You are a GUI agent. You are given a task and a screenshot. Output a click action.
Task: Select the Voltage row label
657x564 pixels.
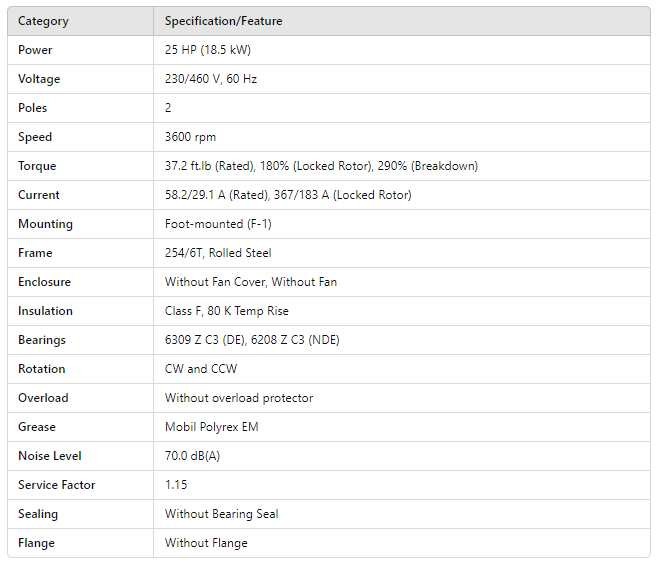[x=39, y=79]
